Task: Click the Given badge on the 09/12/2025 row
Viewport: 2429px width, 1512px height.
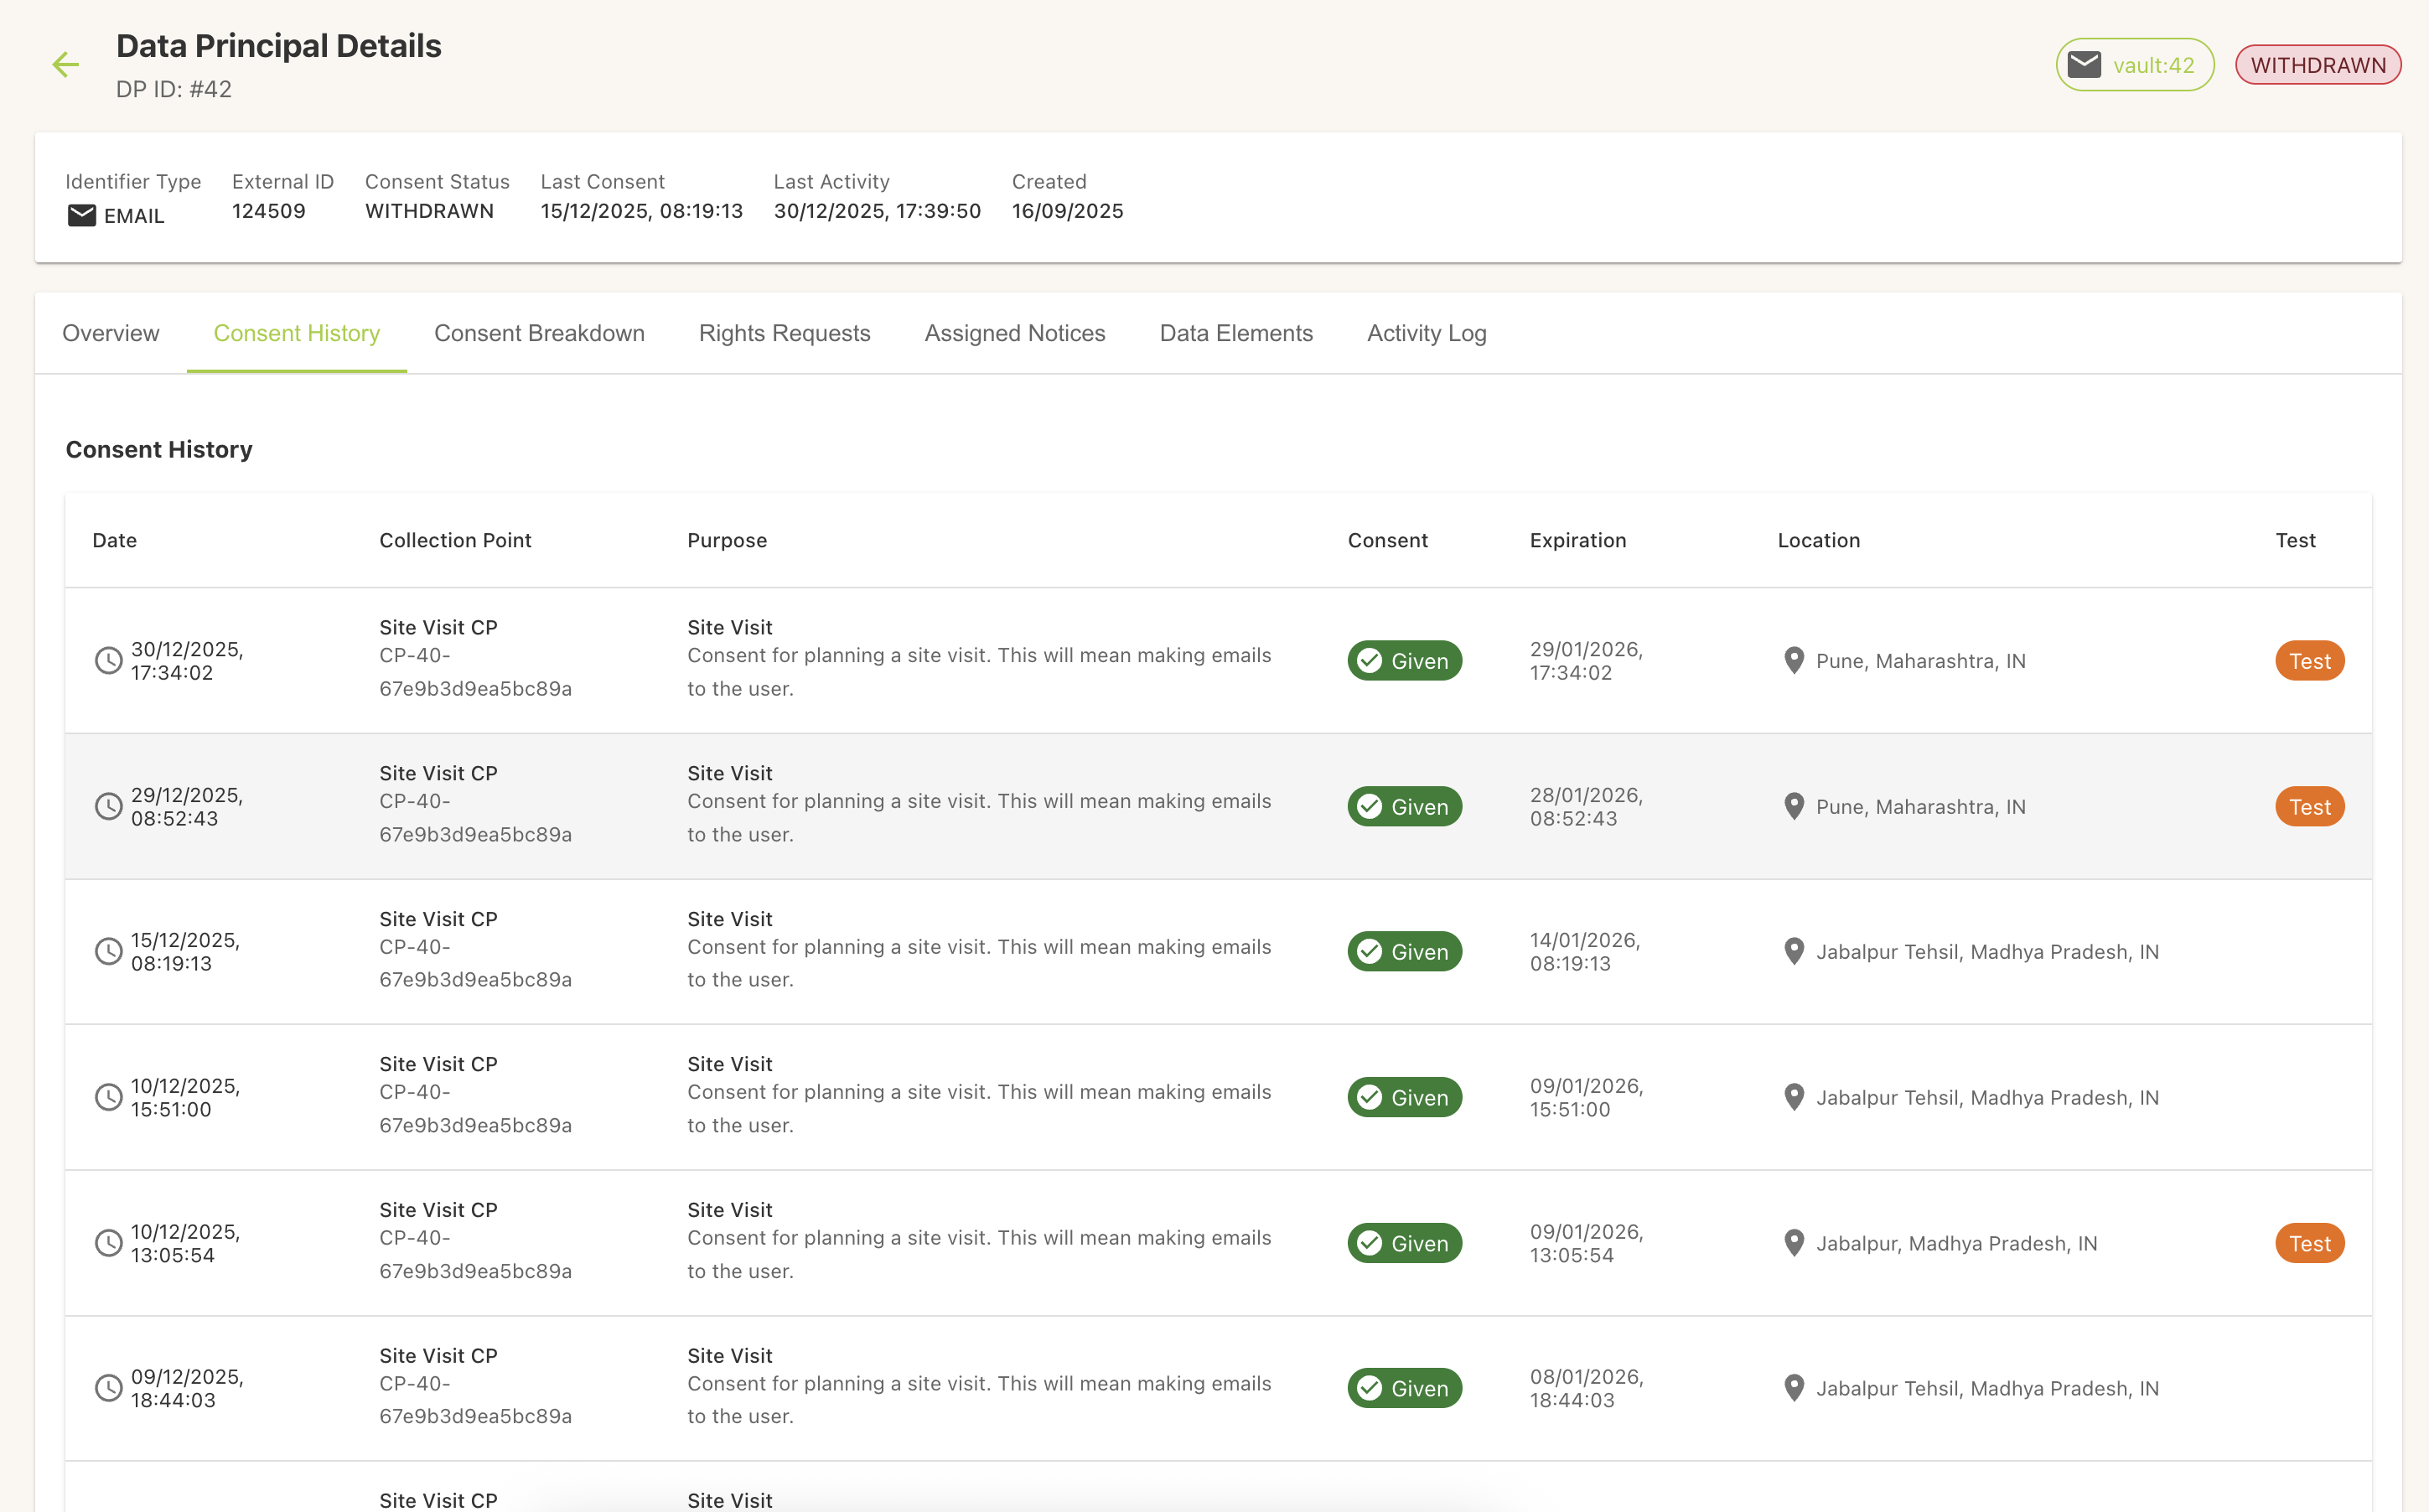Action: (1404, 1388)
